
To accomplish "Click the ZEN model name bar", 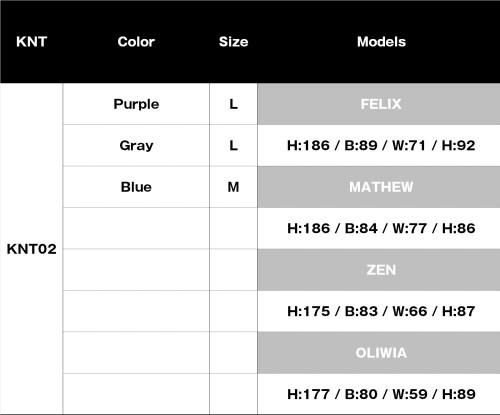I will [x=379, y=270].
